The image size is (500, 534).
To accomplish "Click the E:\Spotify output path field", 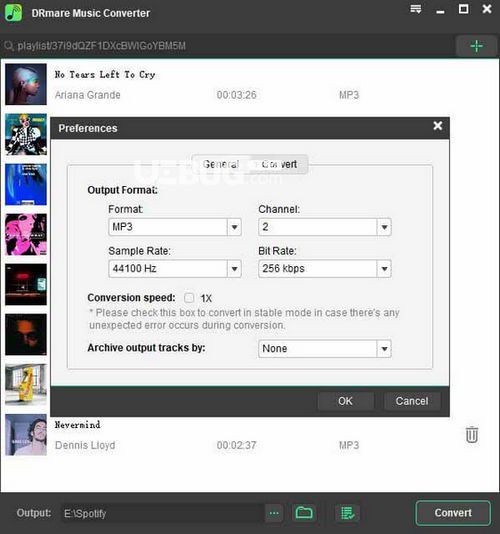I will (163, 513).
